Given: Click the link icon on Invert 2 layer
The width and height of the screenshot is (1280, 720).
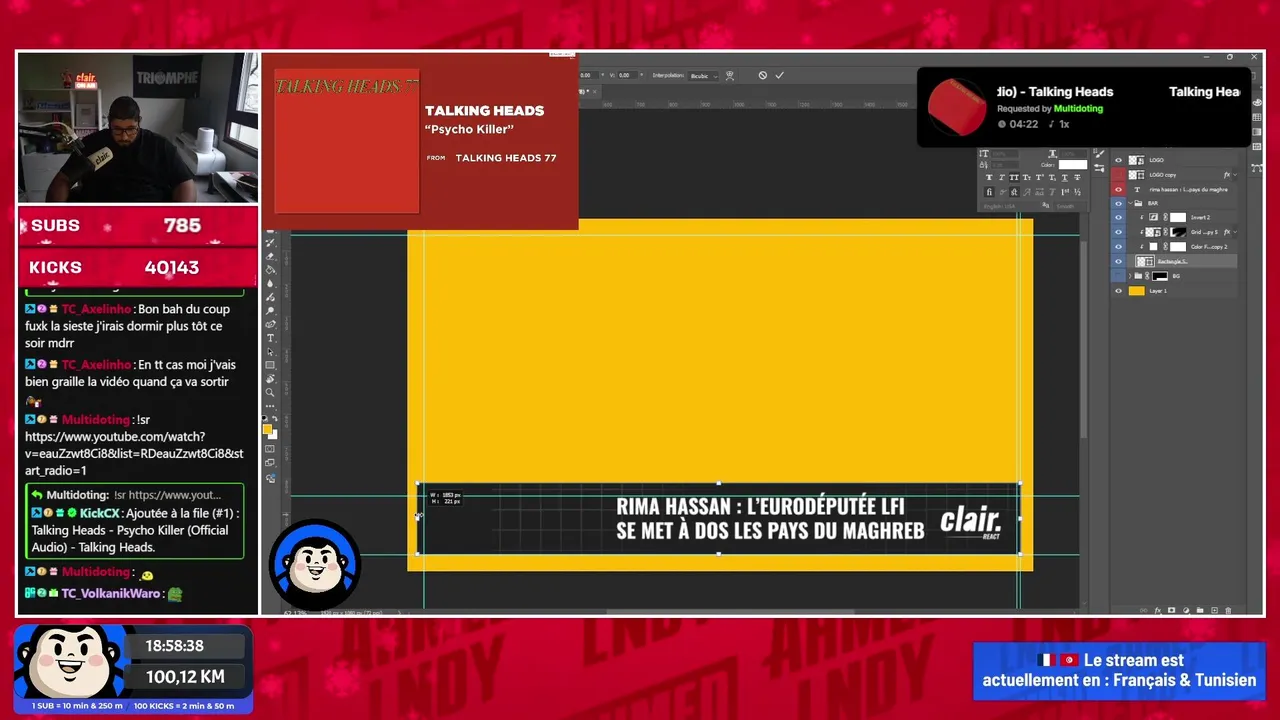Looking at the screenshot, I should click(x=1165, y=217).
